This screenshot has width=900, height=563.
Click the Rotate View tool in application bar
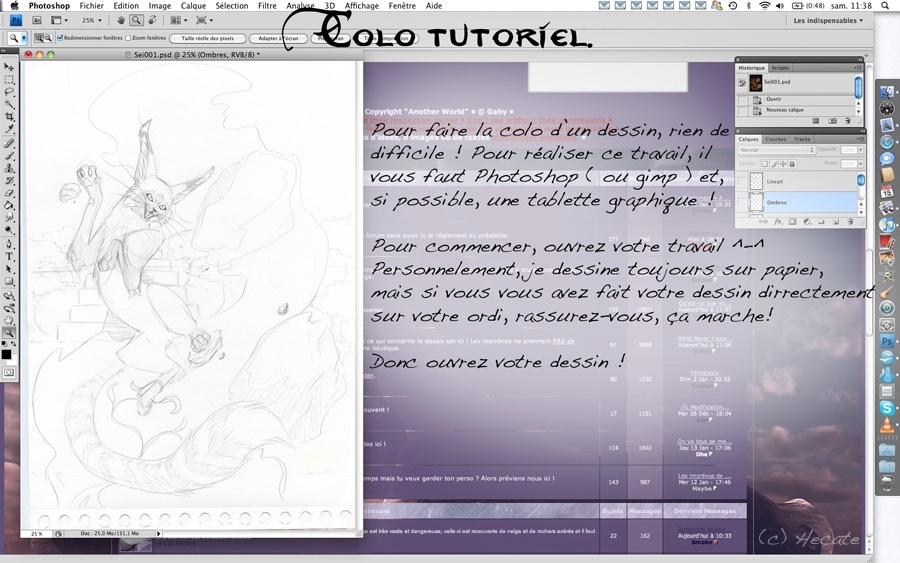click(x=152, y=20)
